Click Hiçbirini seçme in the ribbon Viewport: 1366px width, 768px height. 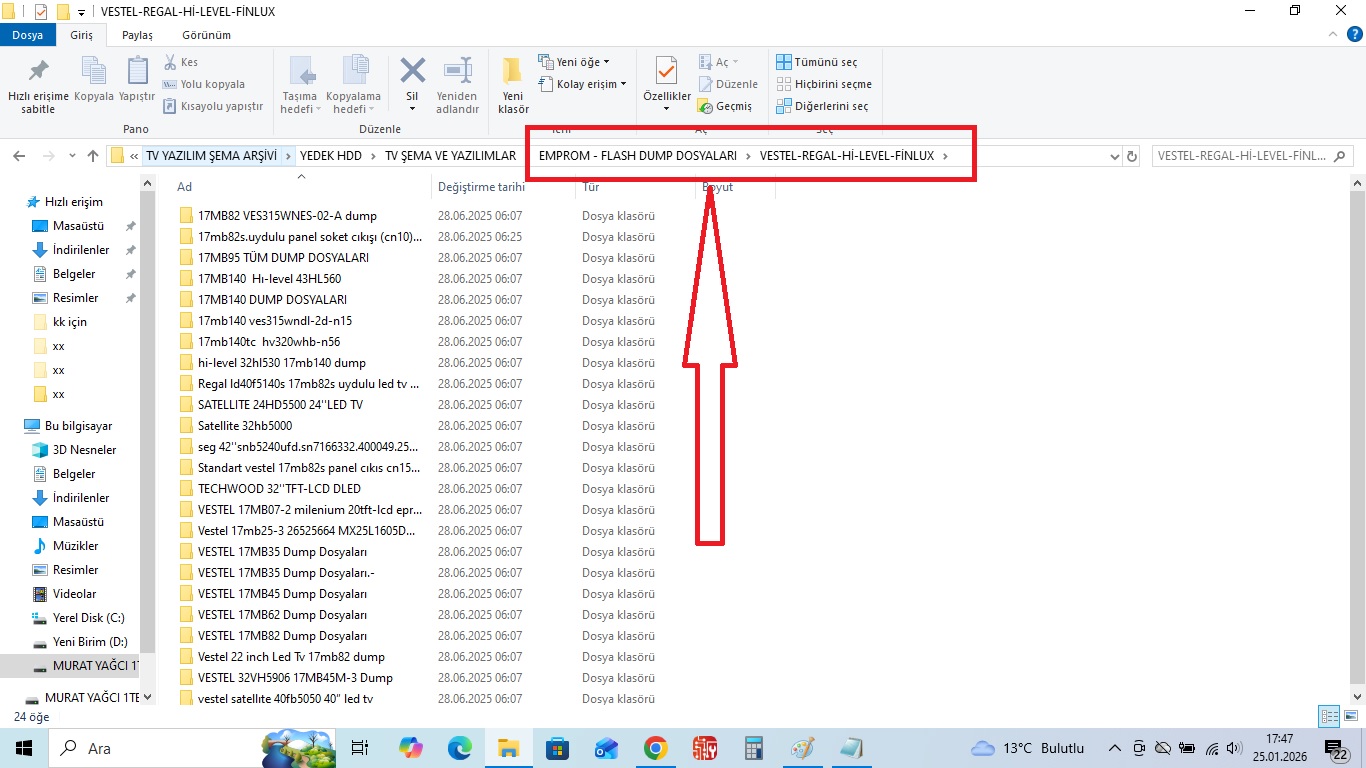click(x=824, y=84)
